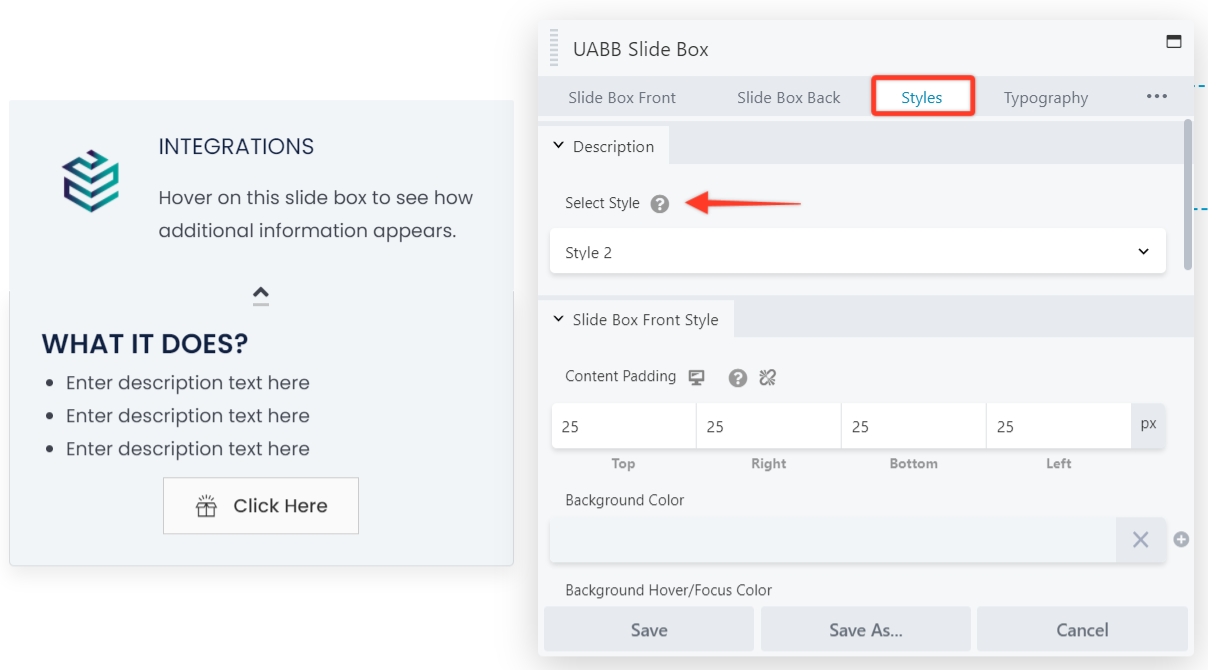Open the Background Color picker field

point(832,540)
